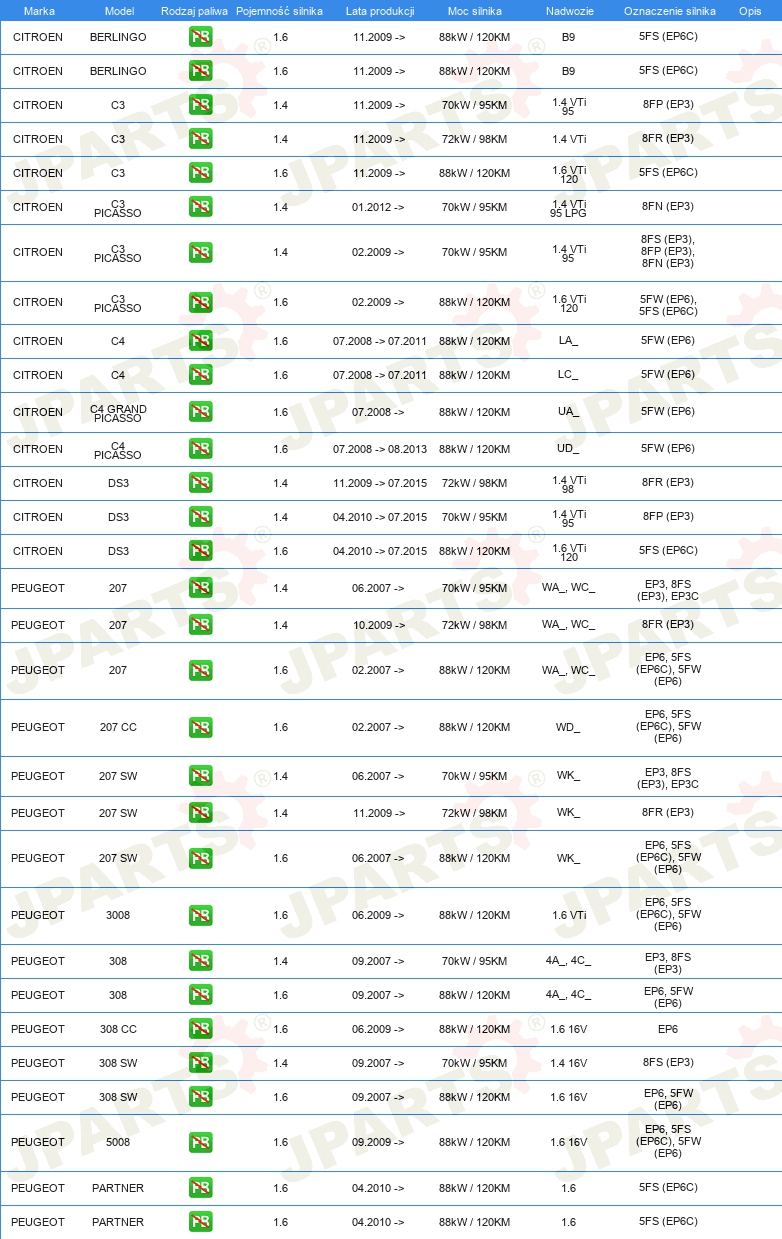
Task: Click the Opis column header
Action: coord(750,11)
